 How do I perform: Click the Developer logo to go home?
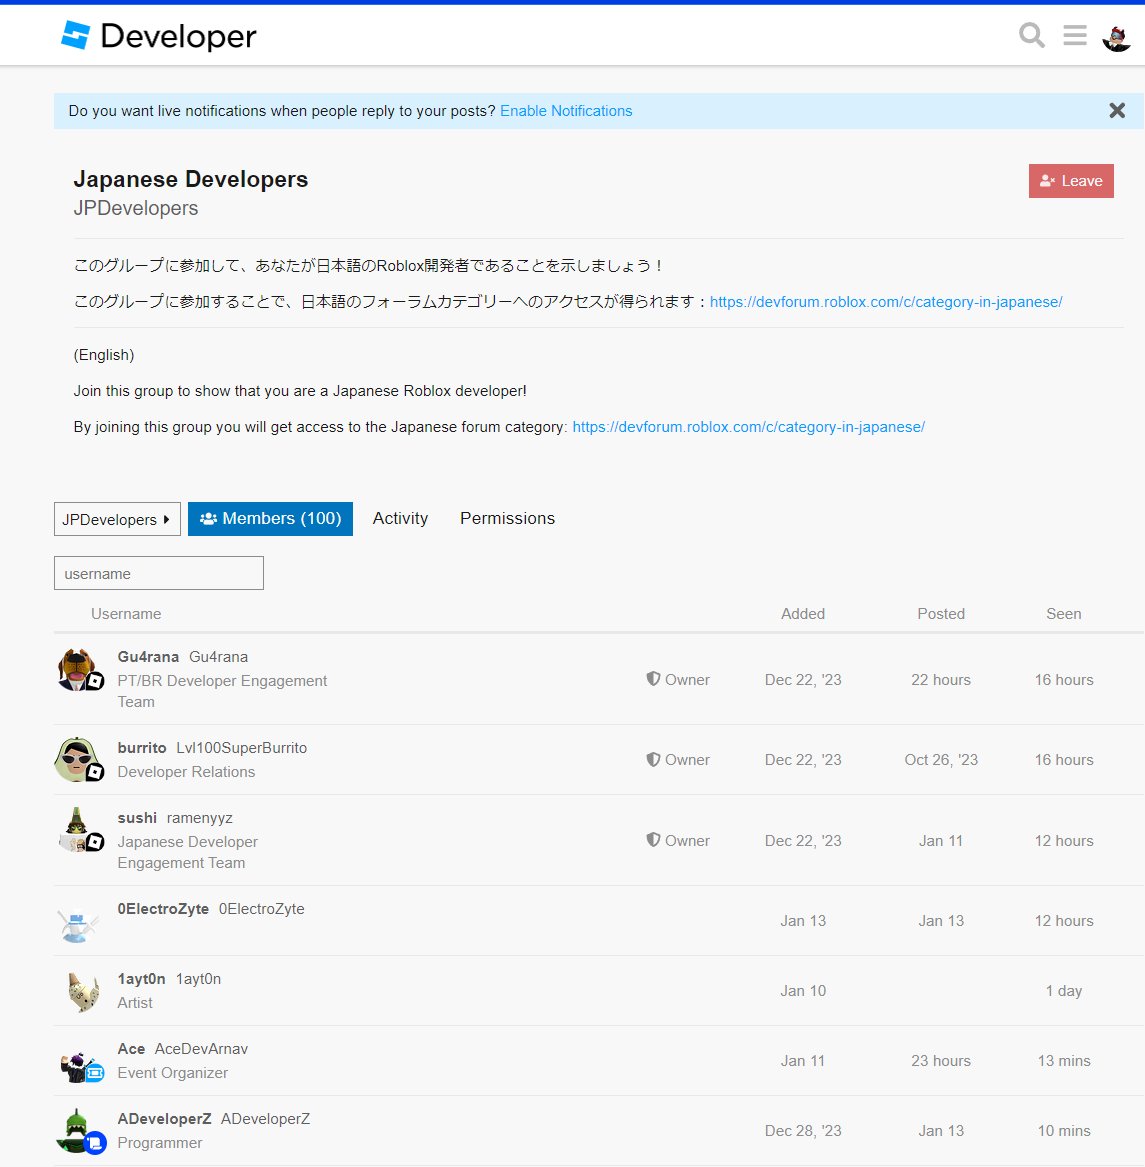coord(158,35)
